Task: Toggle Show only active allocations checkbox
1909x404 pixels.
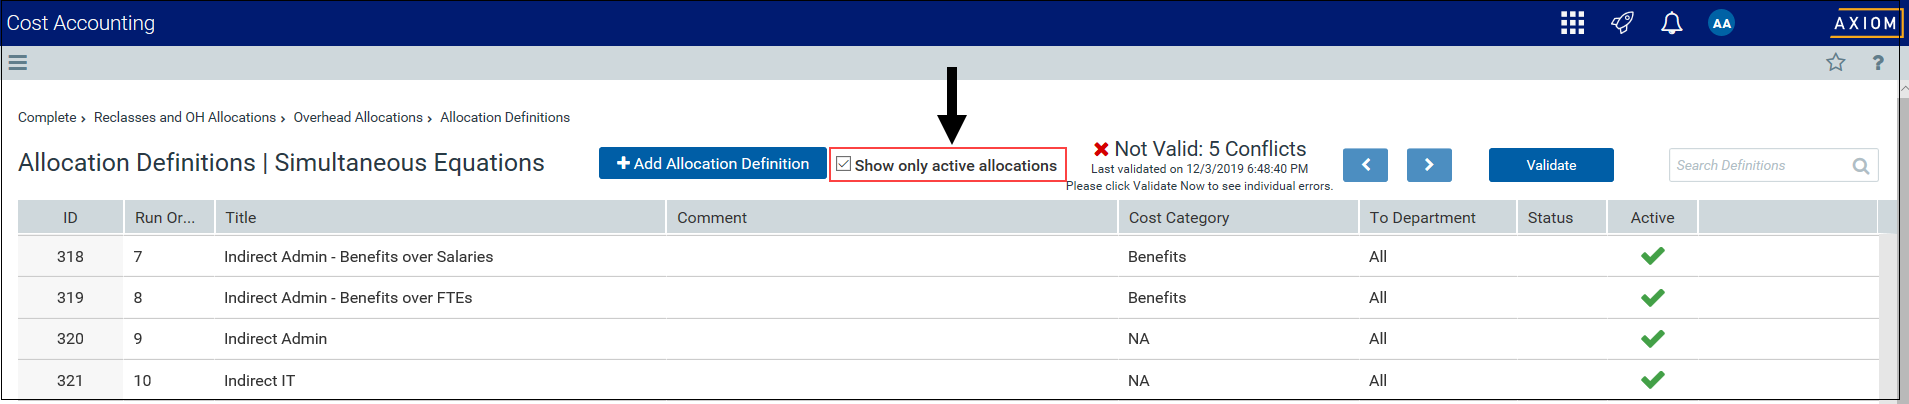Action: click(x=844, y=164)
